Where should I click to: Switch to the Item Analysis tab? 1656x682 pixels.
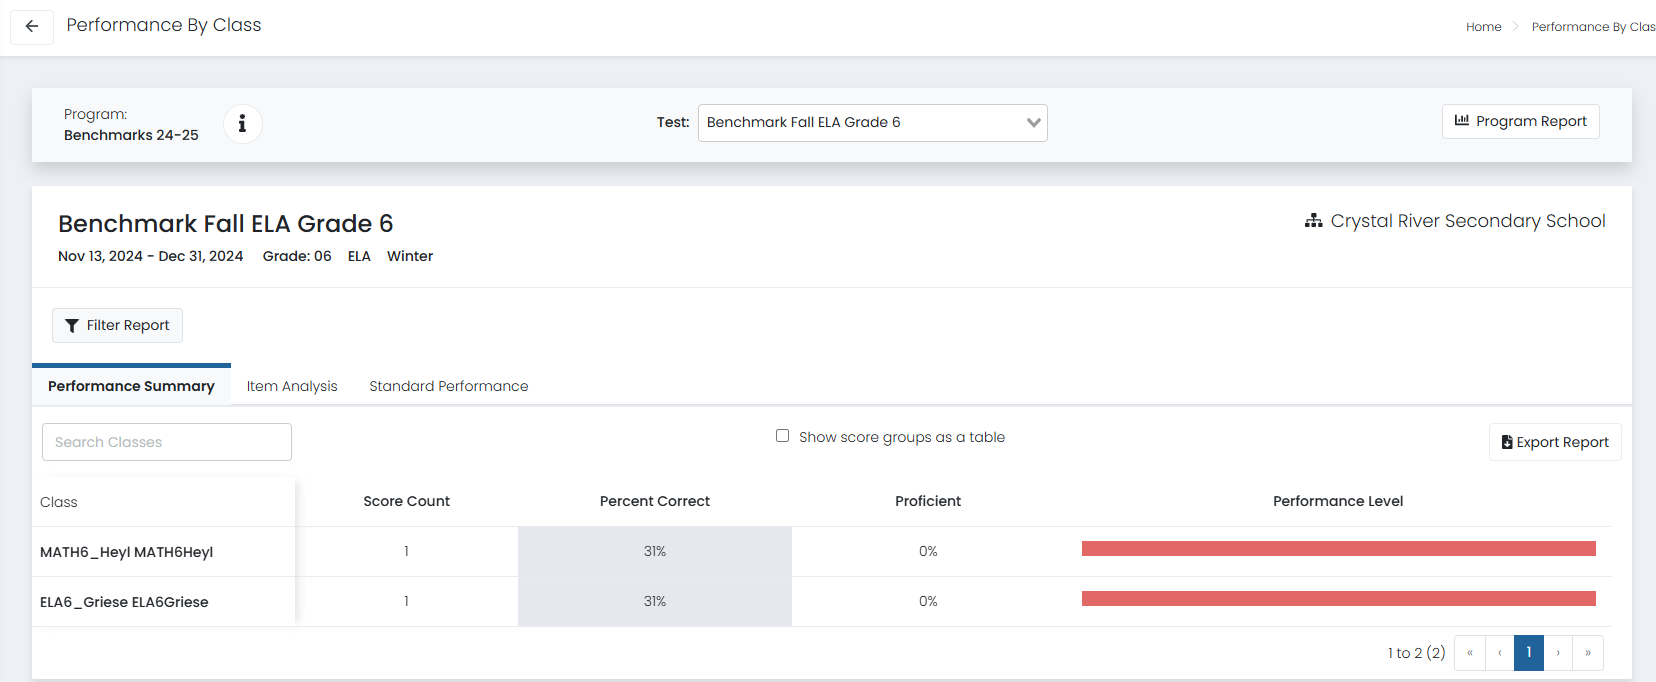tap(292, 386)
